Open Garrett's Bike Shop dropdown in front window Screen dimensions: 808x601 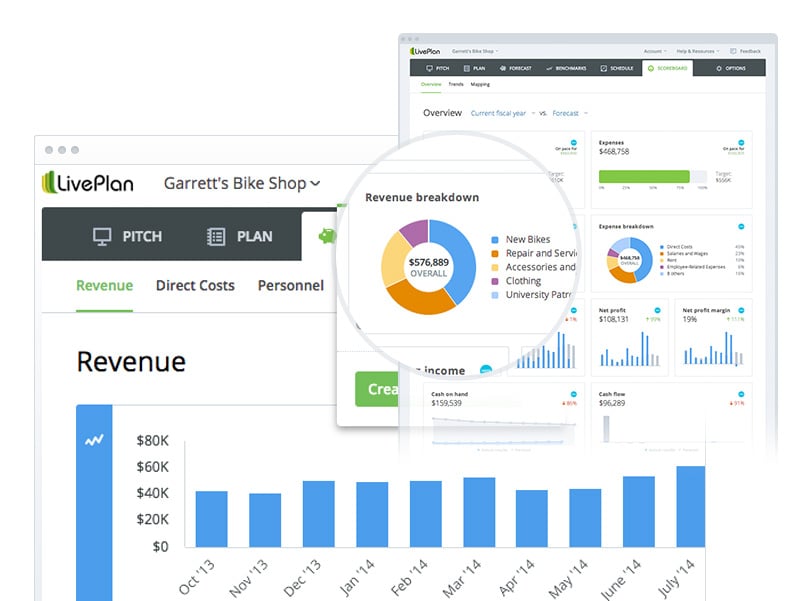(242, 183)
